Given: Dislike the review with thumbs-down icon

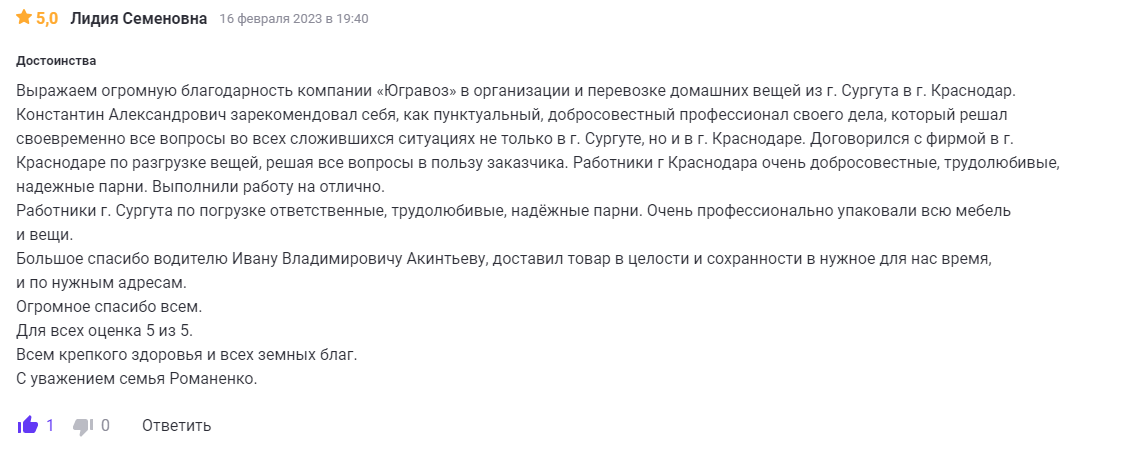Looking at the screenshot, I should [x=83, y=426].
